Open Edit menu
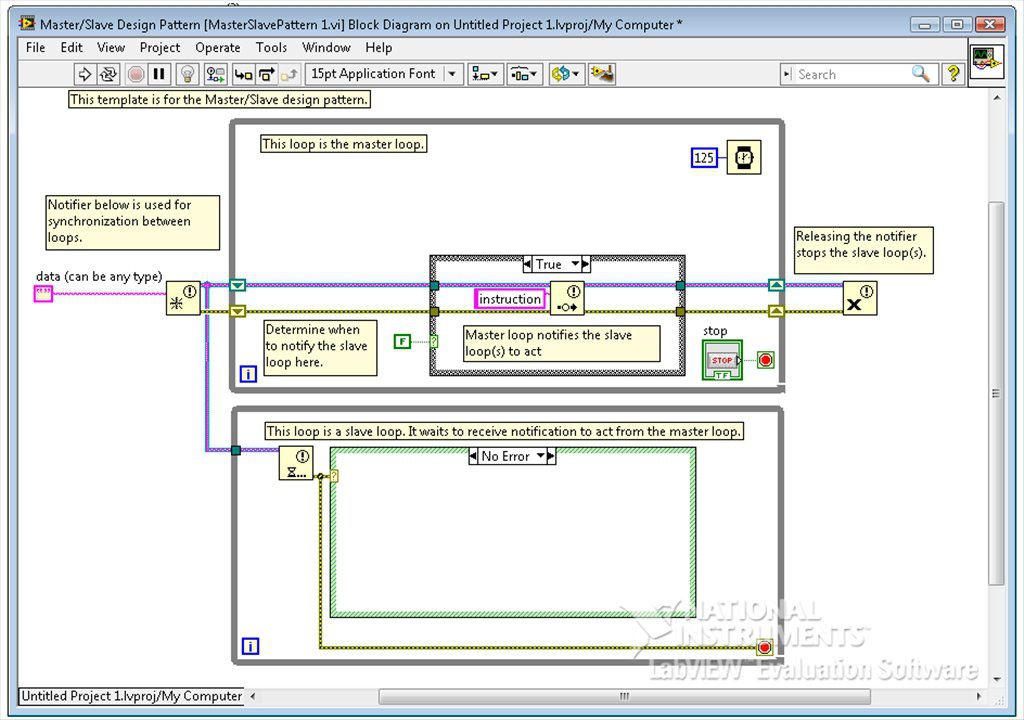The height and width of the screenshot is (720, 1024). [71, 48]
